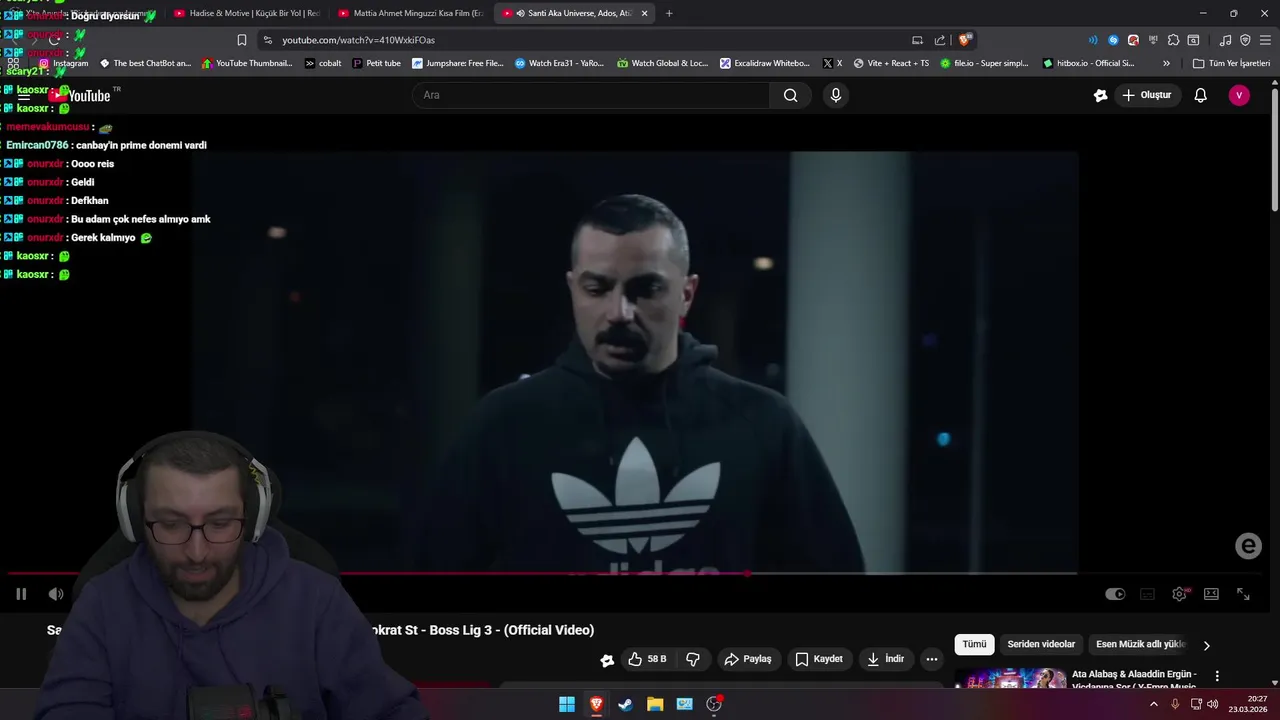The image size is (1280, 720).
Task: Mute the video with the speaker icon
Action: pos(56,594)
